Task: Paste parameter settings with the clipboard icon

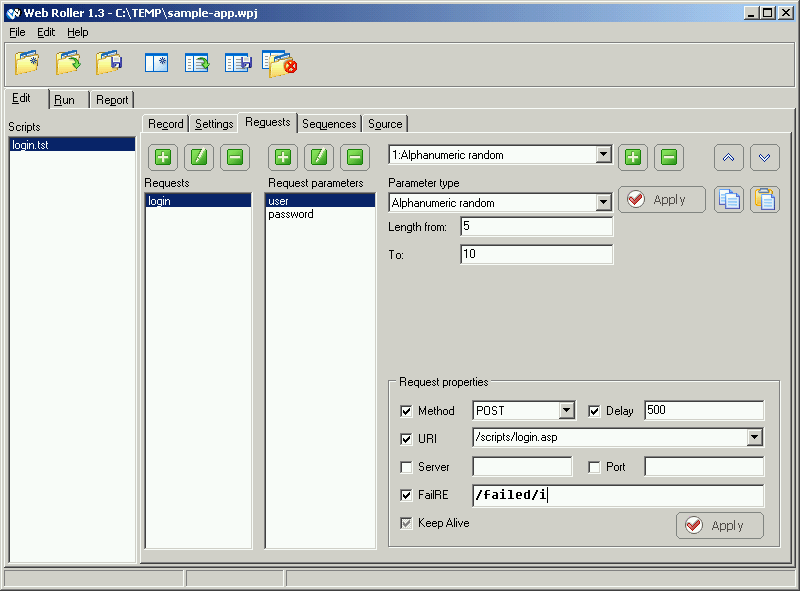Action: [765, 200]
